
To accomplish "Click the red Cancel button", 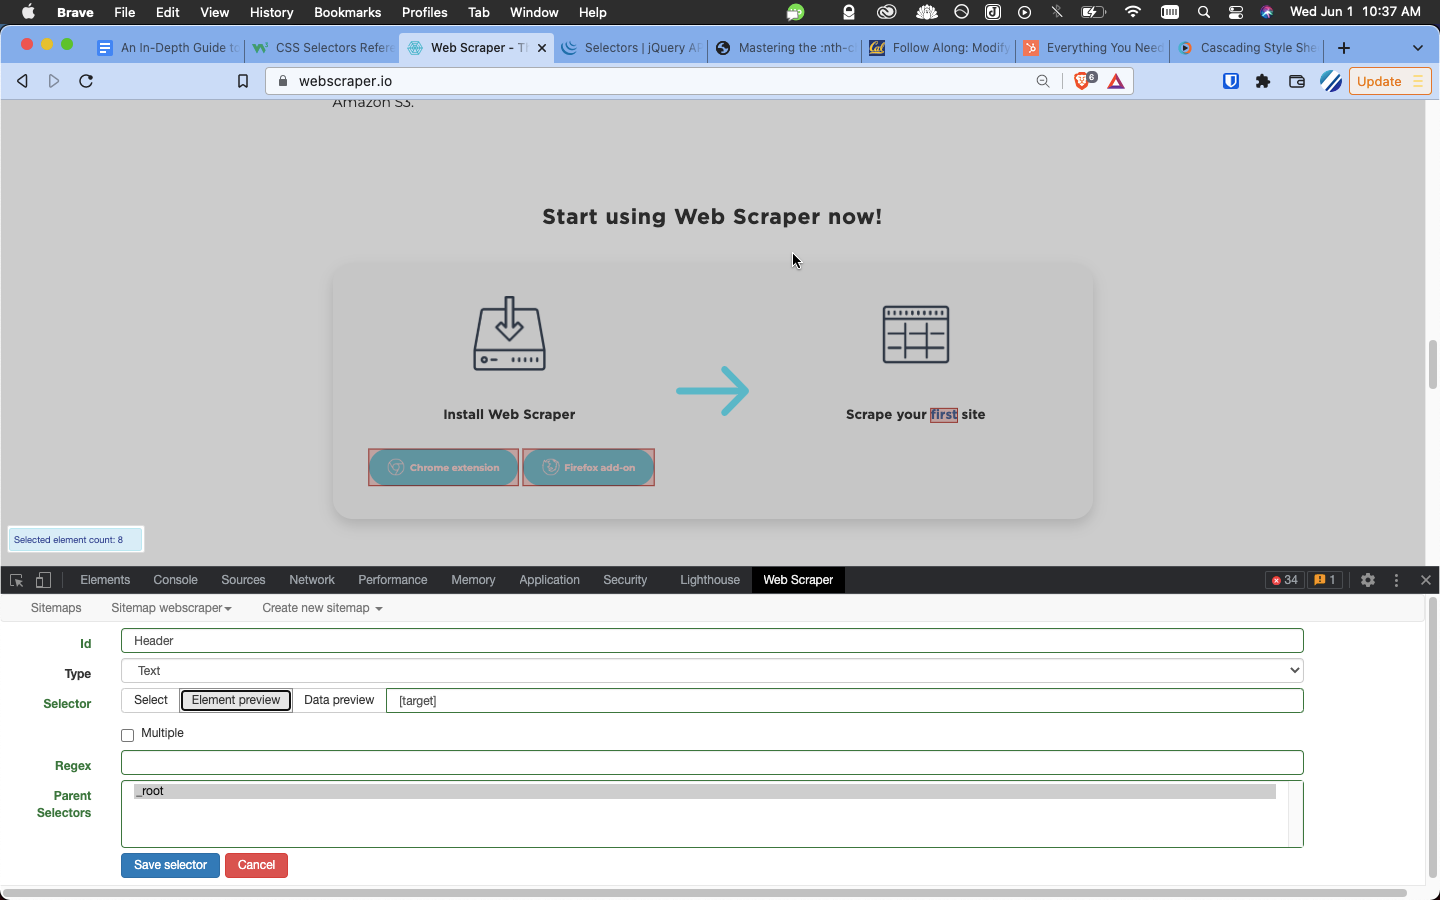I will 256,865.
